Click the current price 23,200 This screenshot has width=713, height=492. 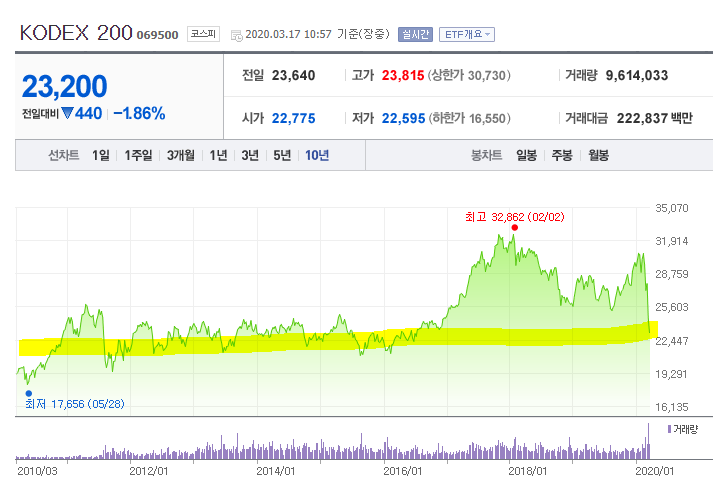pos(65,86)
